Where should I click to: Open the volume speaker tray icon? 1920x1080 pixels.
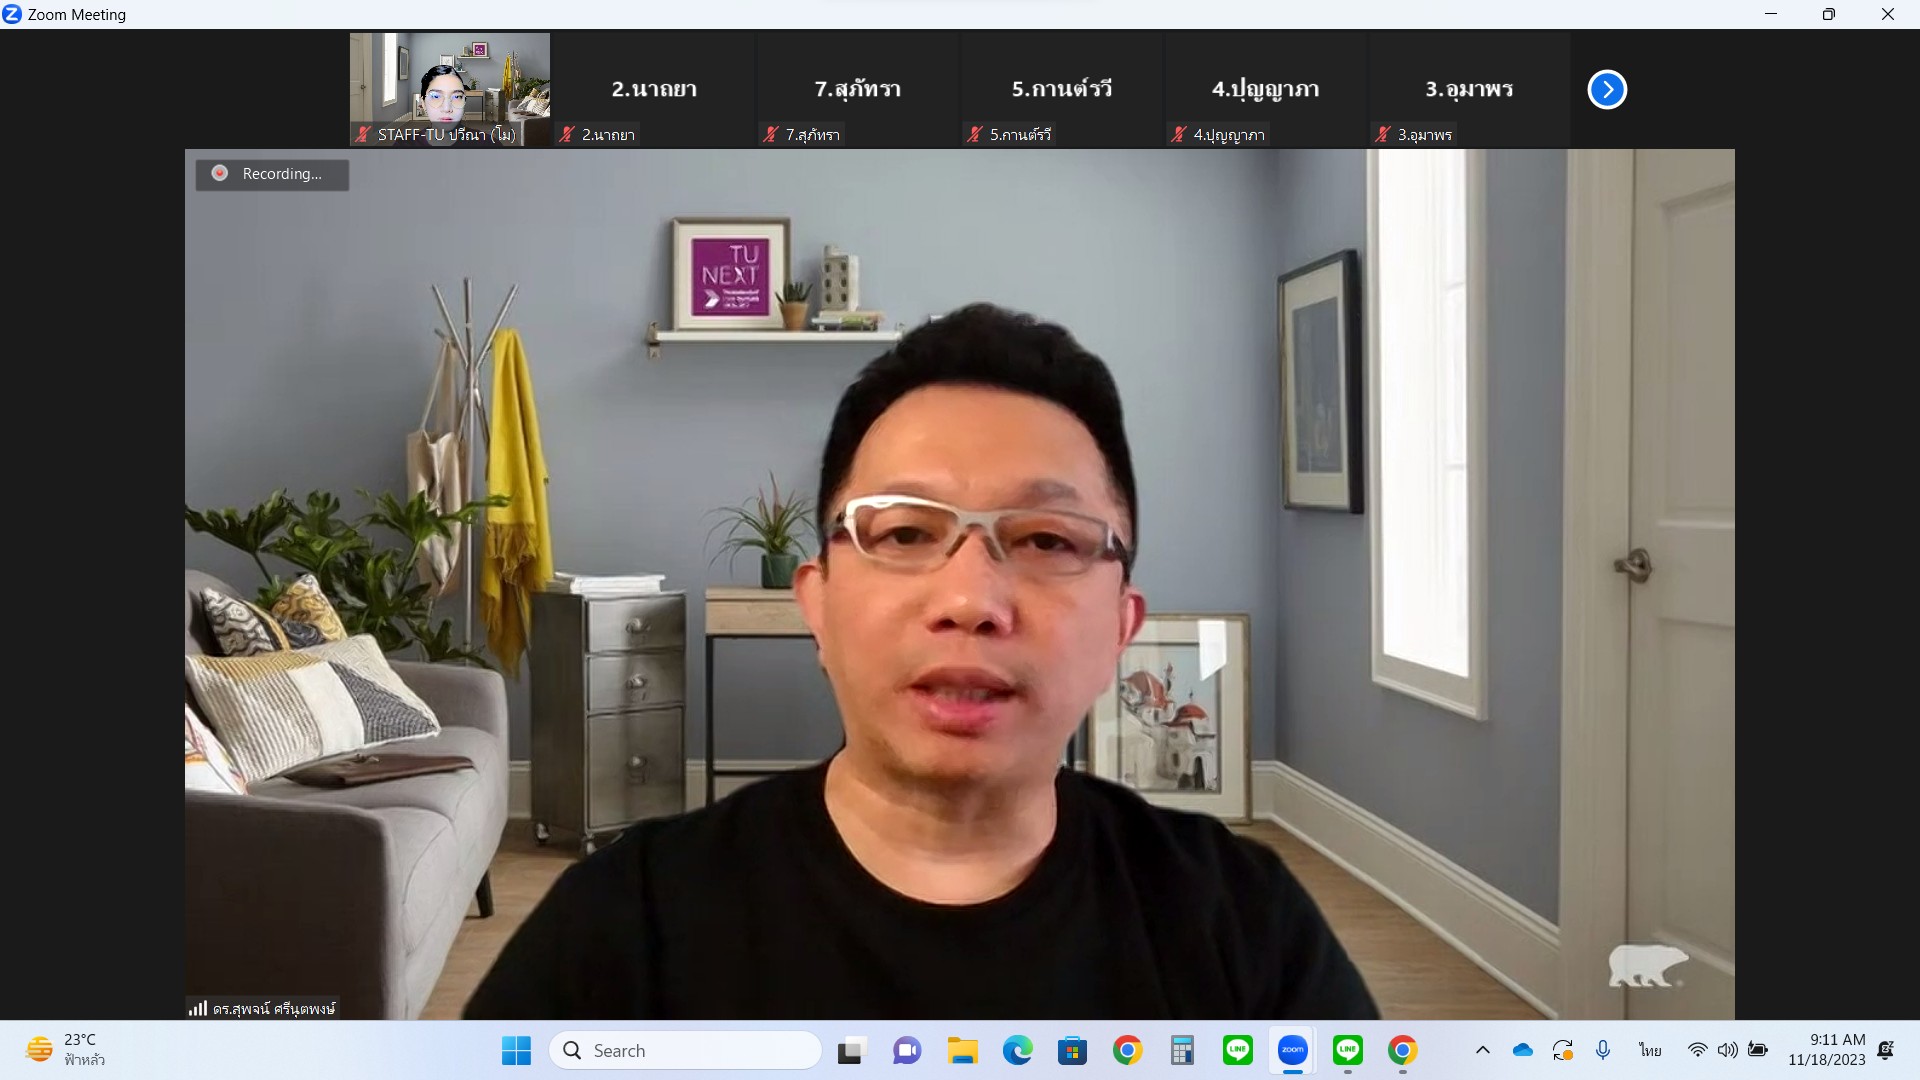point(1727,1050)
